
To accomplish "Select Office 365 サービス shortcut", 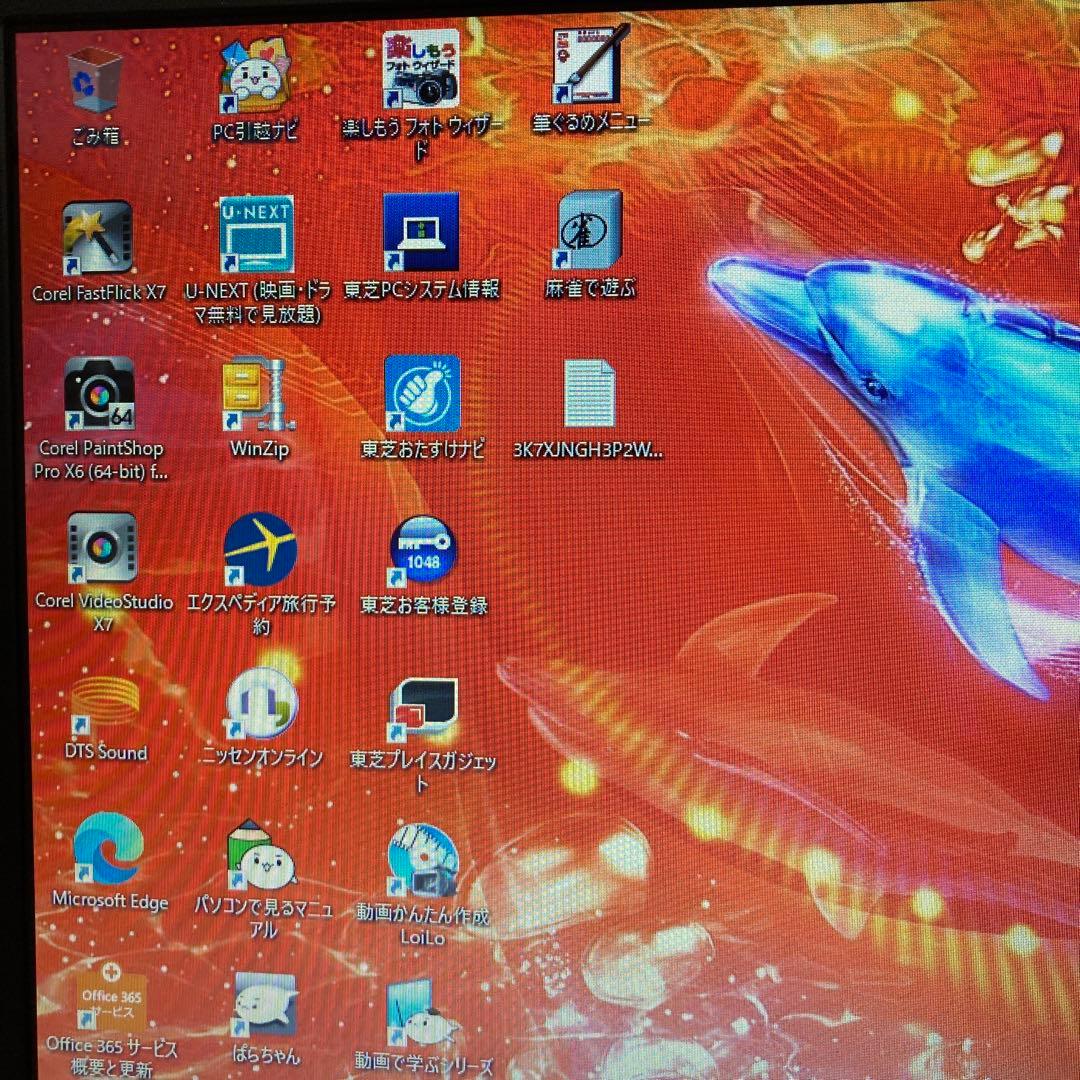I will coord(110,997).
